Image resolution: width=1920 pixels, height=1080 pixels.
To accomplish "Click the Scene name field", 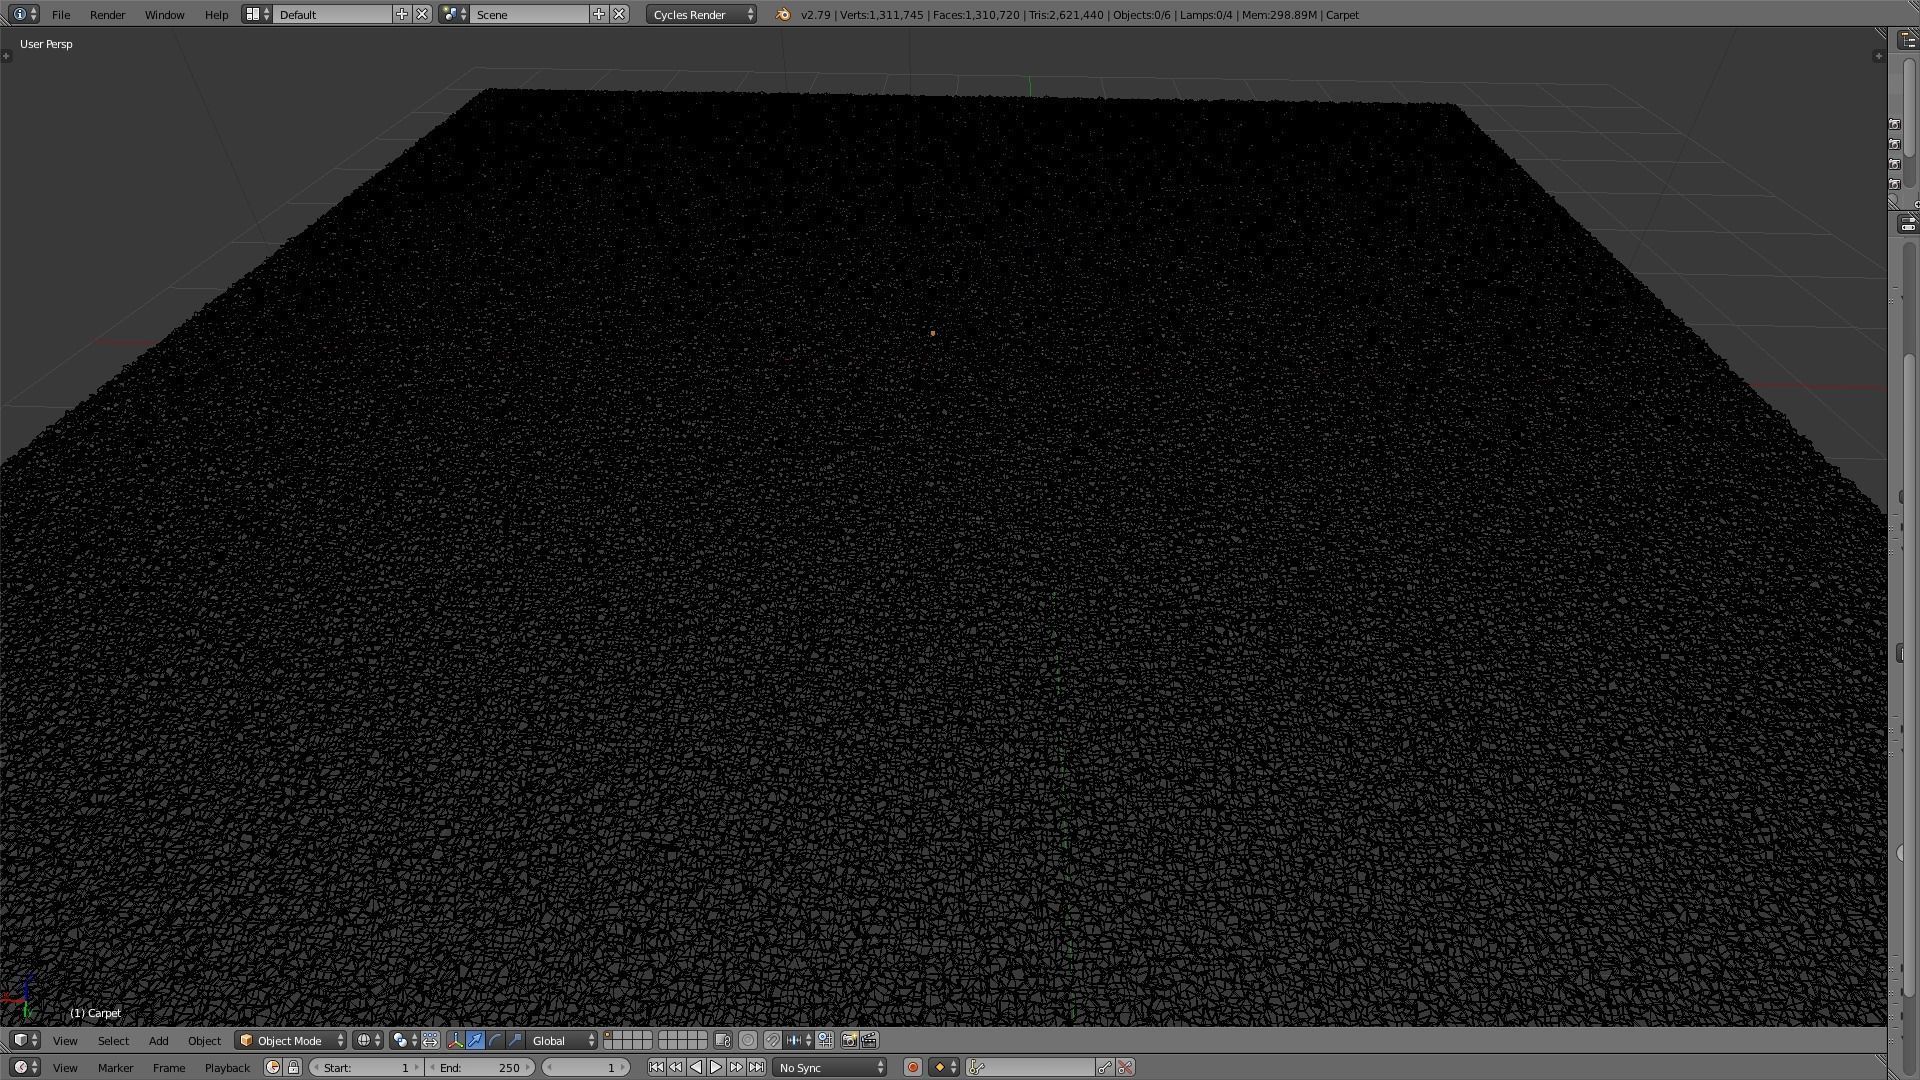I will click(530, 15).
